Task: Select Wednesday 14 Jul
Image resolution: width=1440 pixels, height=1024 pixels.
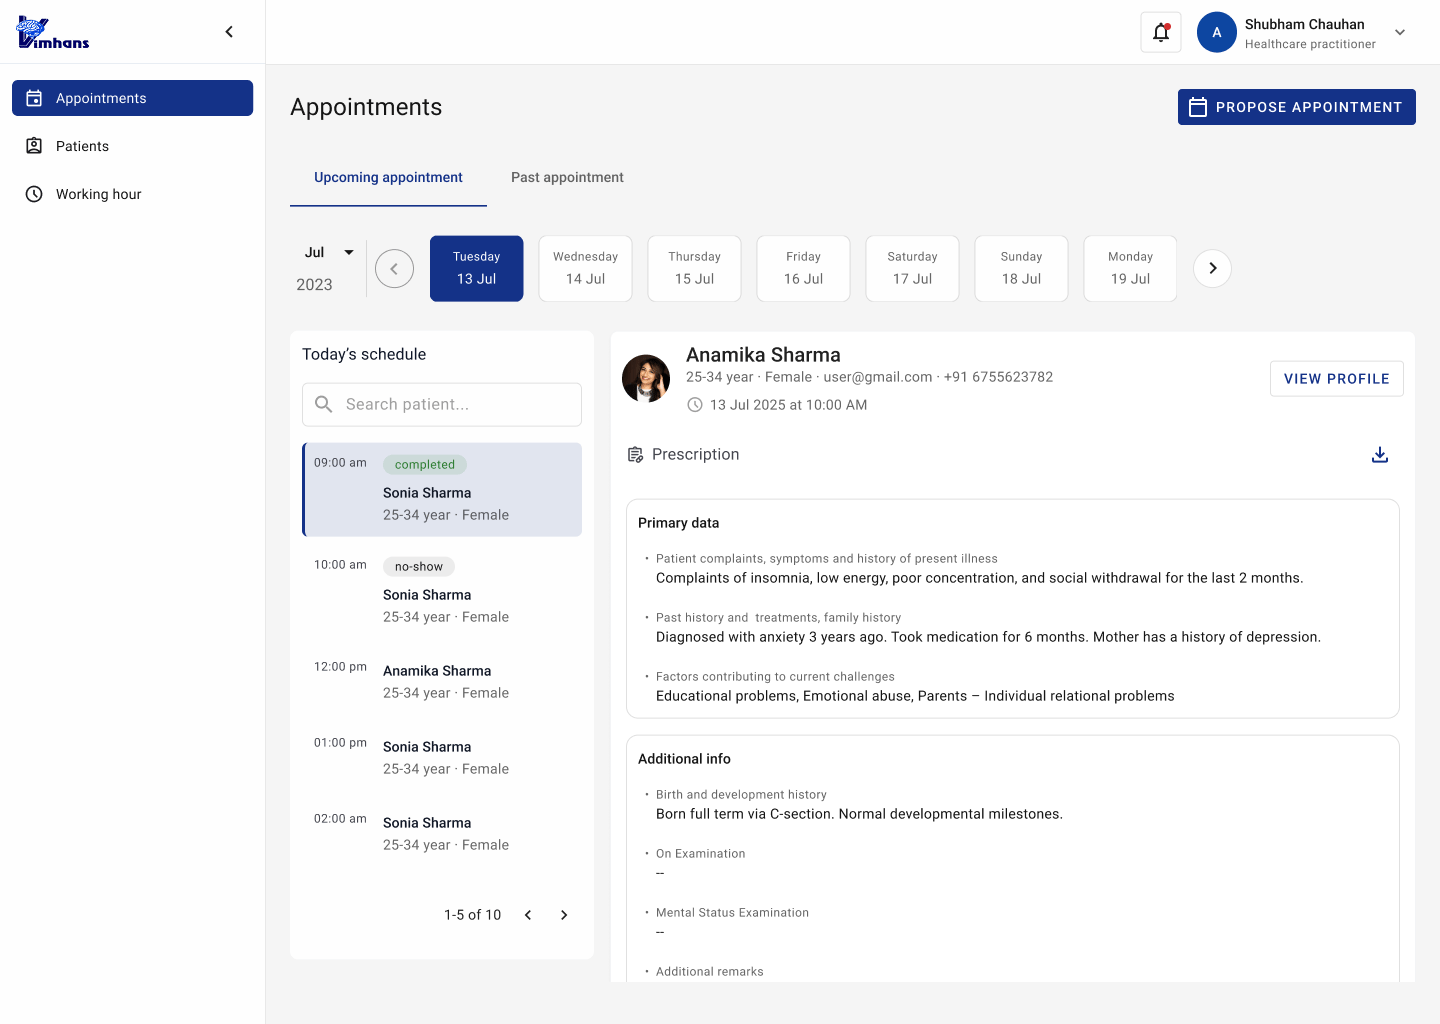Action: point(585,268)
